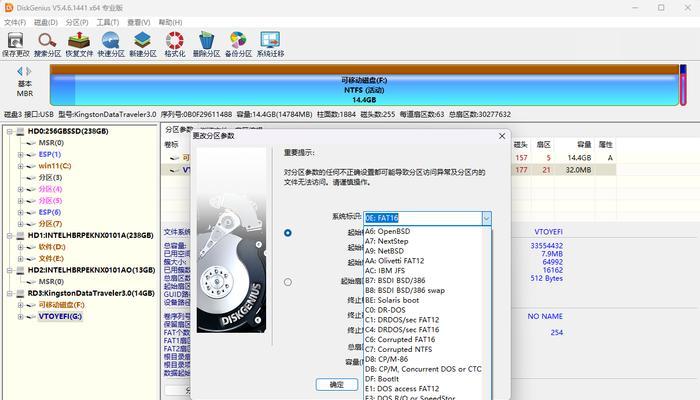
Task: Expand the ESP(1) partition node
Action: [x=20, y=154]
